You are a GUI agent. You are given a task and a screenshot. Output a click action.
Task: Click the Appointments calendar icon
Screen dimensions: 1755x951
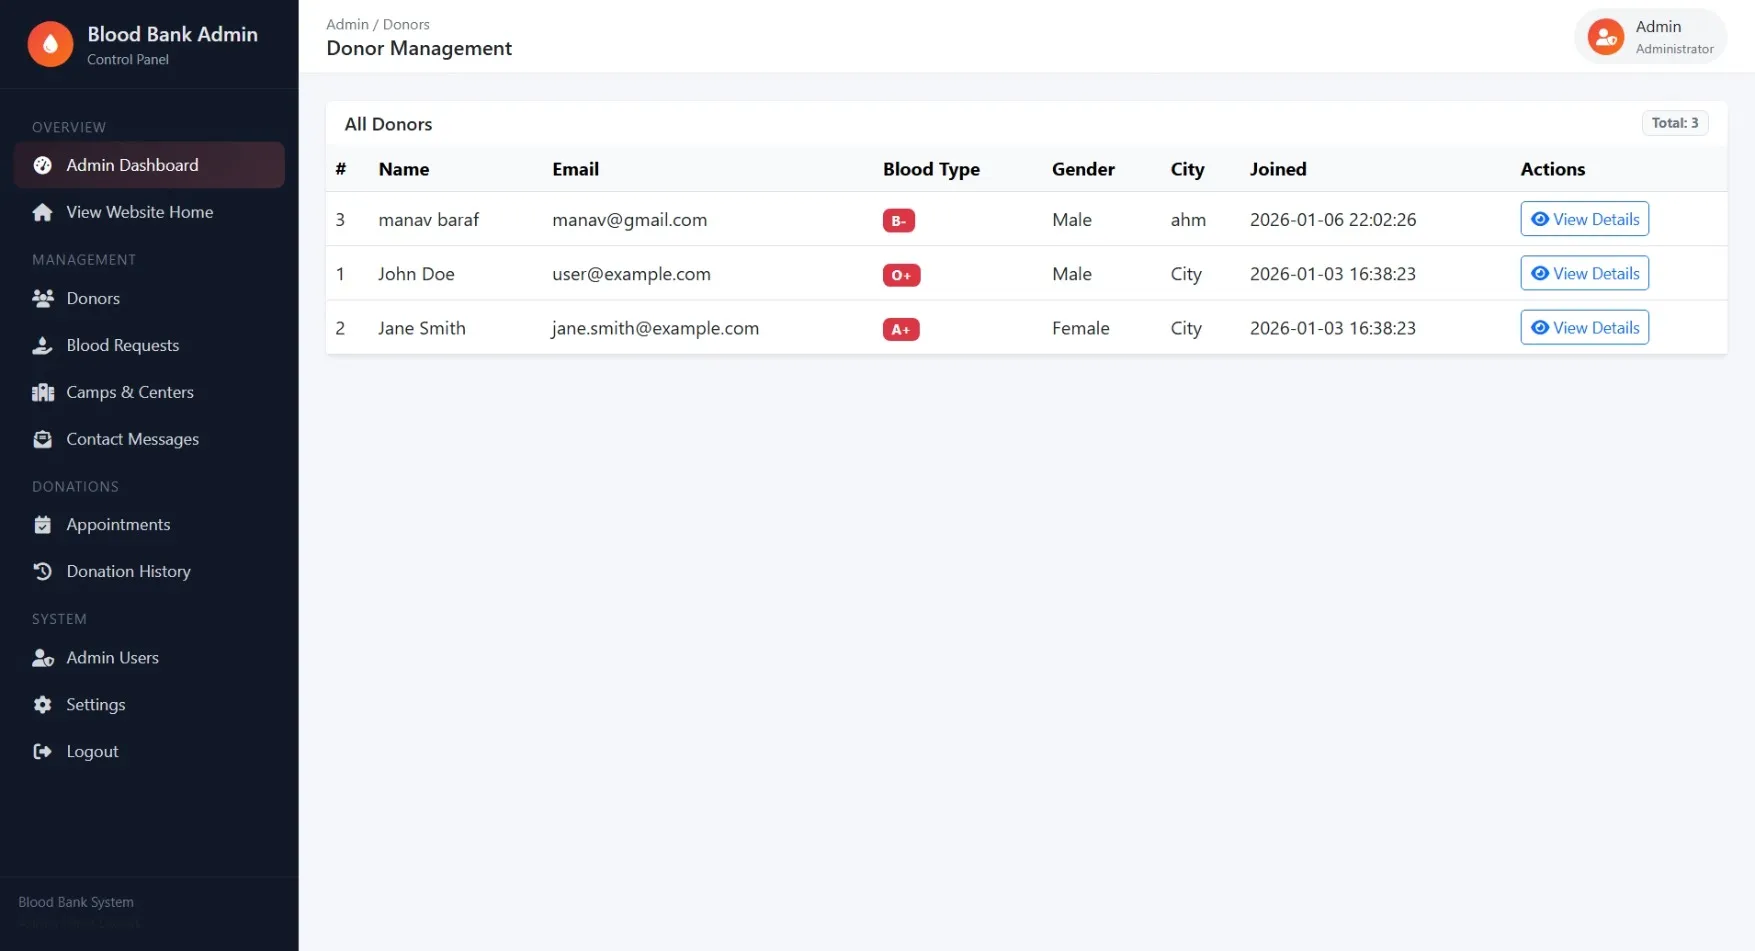tap(41, 524)
